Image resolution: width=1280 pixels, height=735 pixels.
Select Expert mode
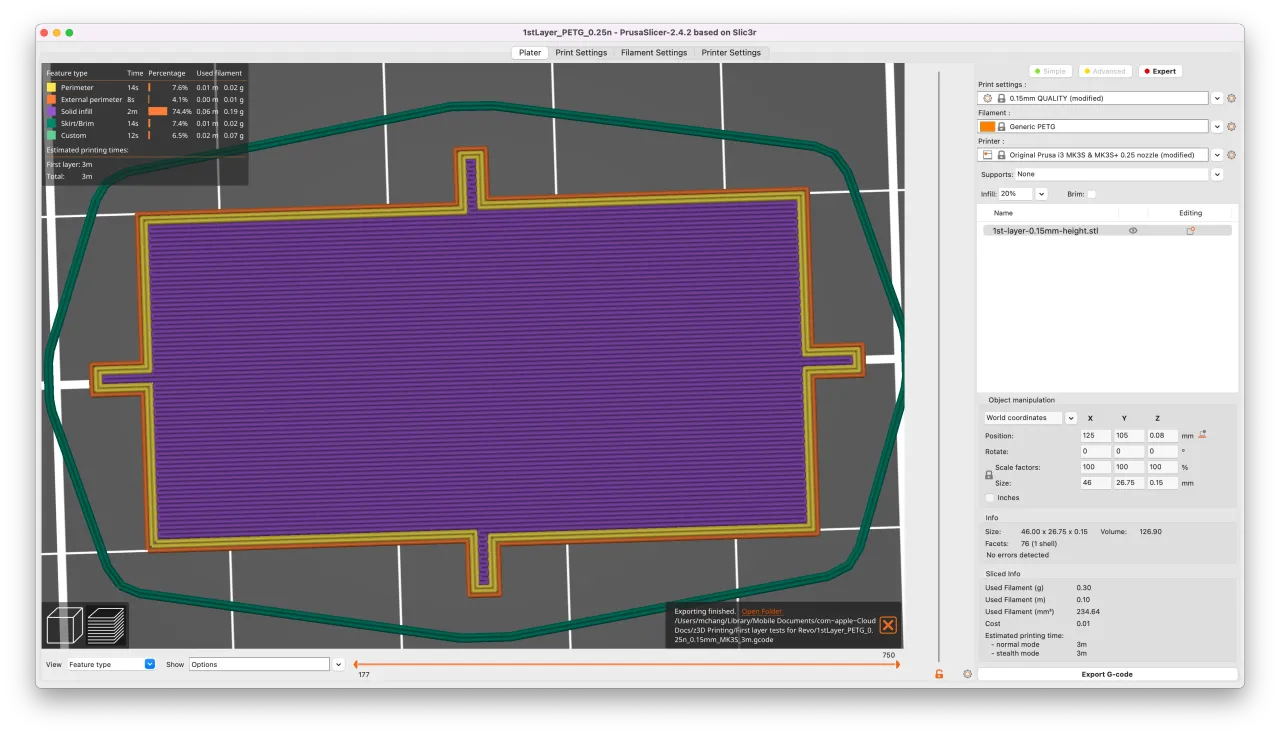click(x=1160, y=71)
